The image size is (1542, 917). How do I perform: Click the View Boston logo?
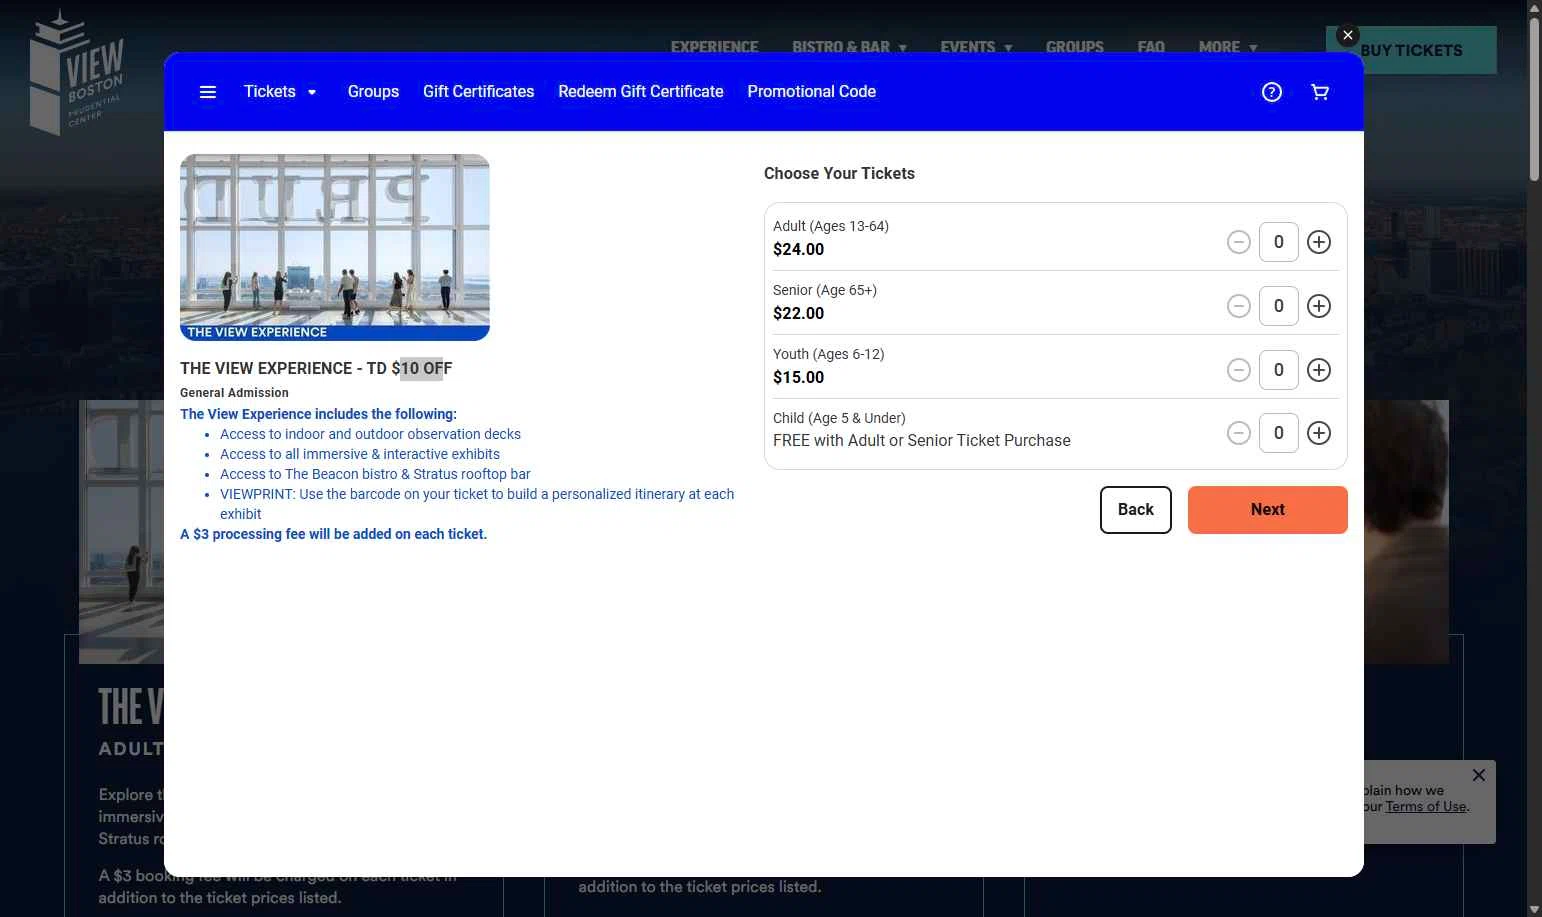[x=77, y=73]
